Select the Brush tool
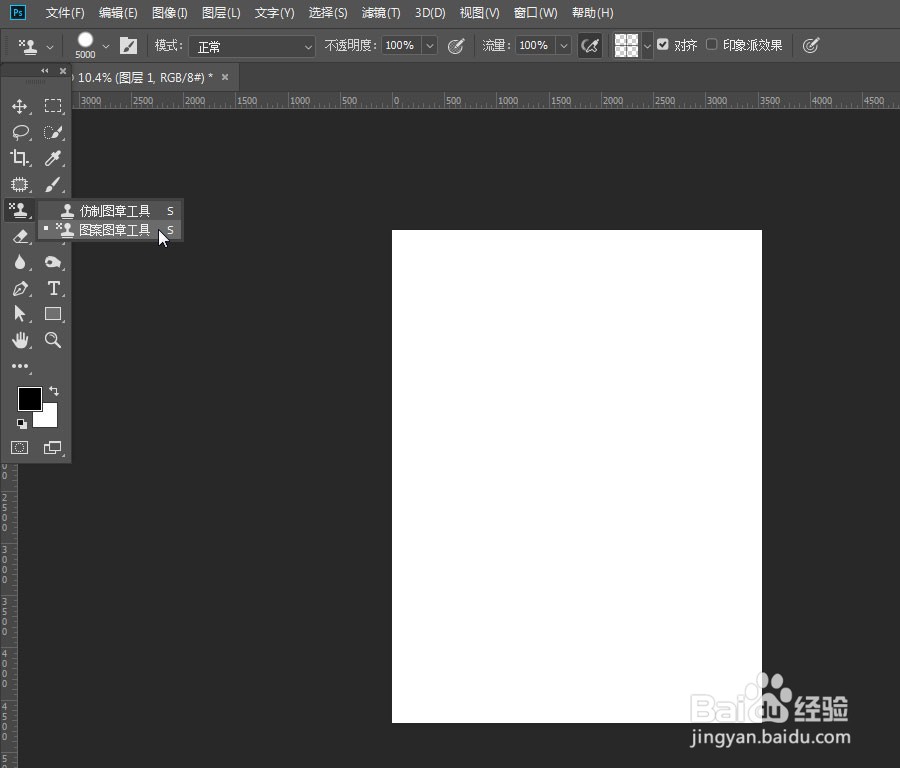This screenshot has width=900, height=768. click(x=53, y=184)
